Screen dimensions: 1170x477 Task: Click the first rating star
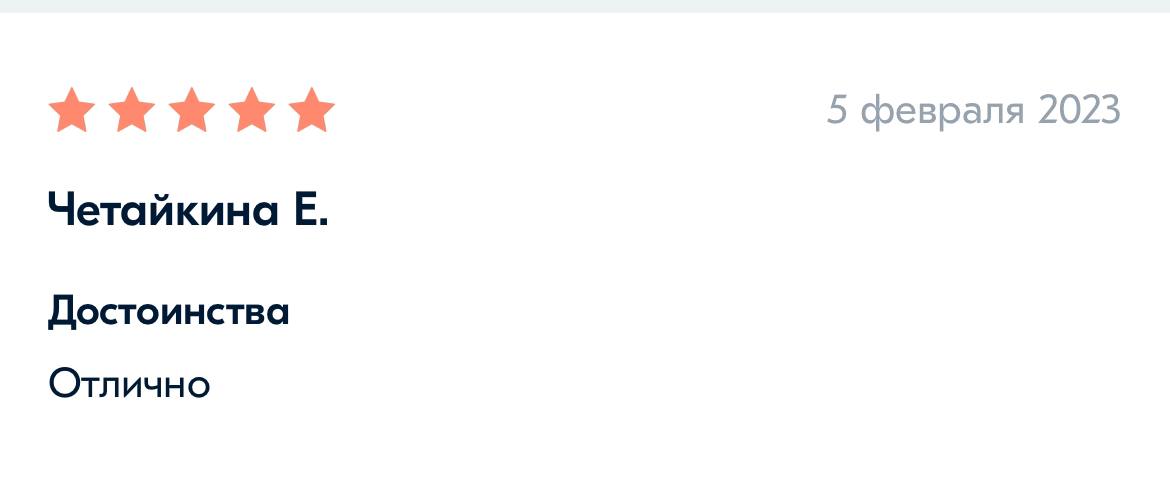(x=72, y=110)
